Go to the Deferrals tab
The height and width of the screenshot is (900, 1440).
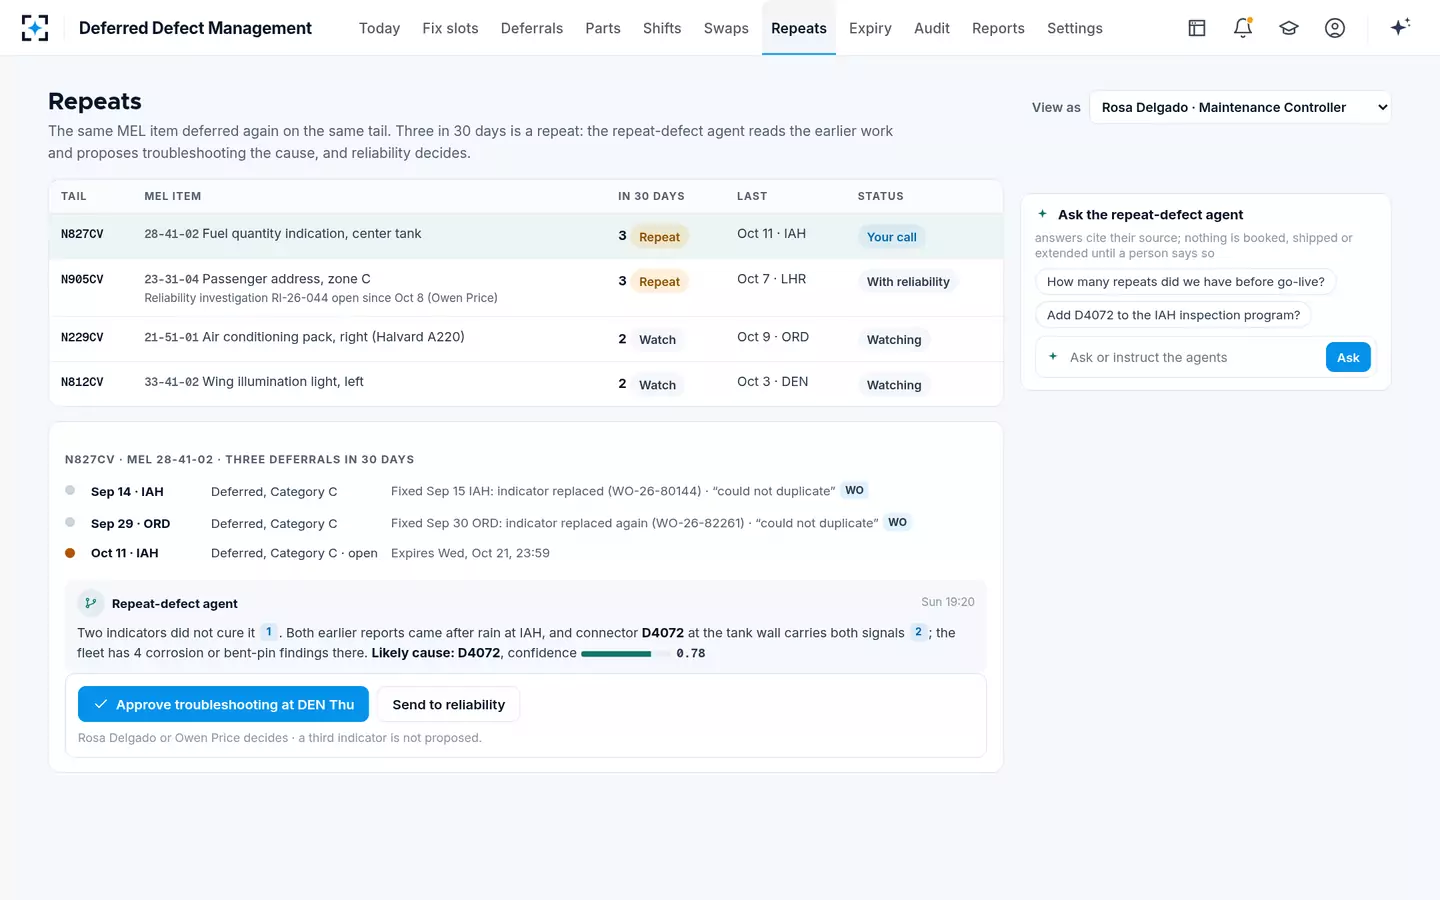(x=532, y=28)
